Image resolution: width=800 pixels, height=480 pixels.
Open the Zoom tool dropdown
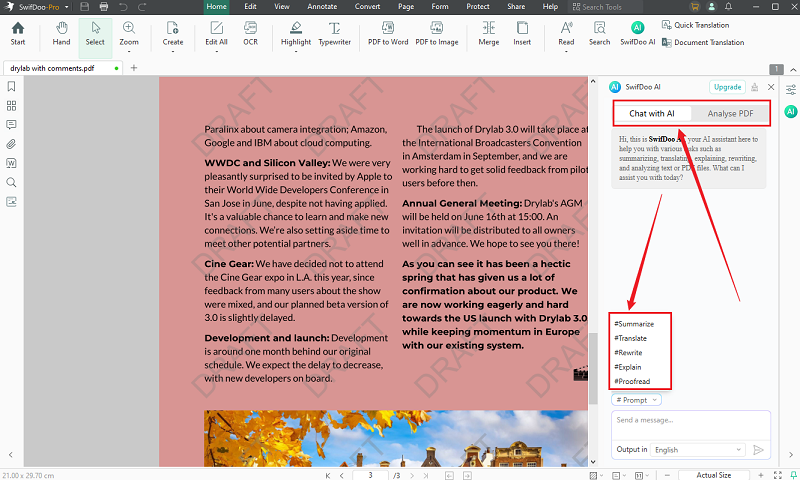(x=129, y=52)
